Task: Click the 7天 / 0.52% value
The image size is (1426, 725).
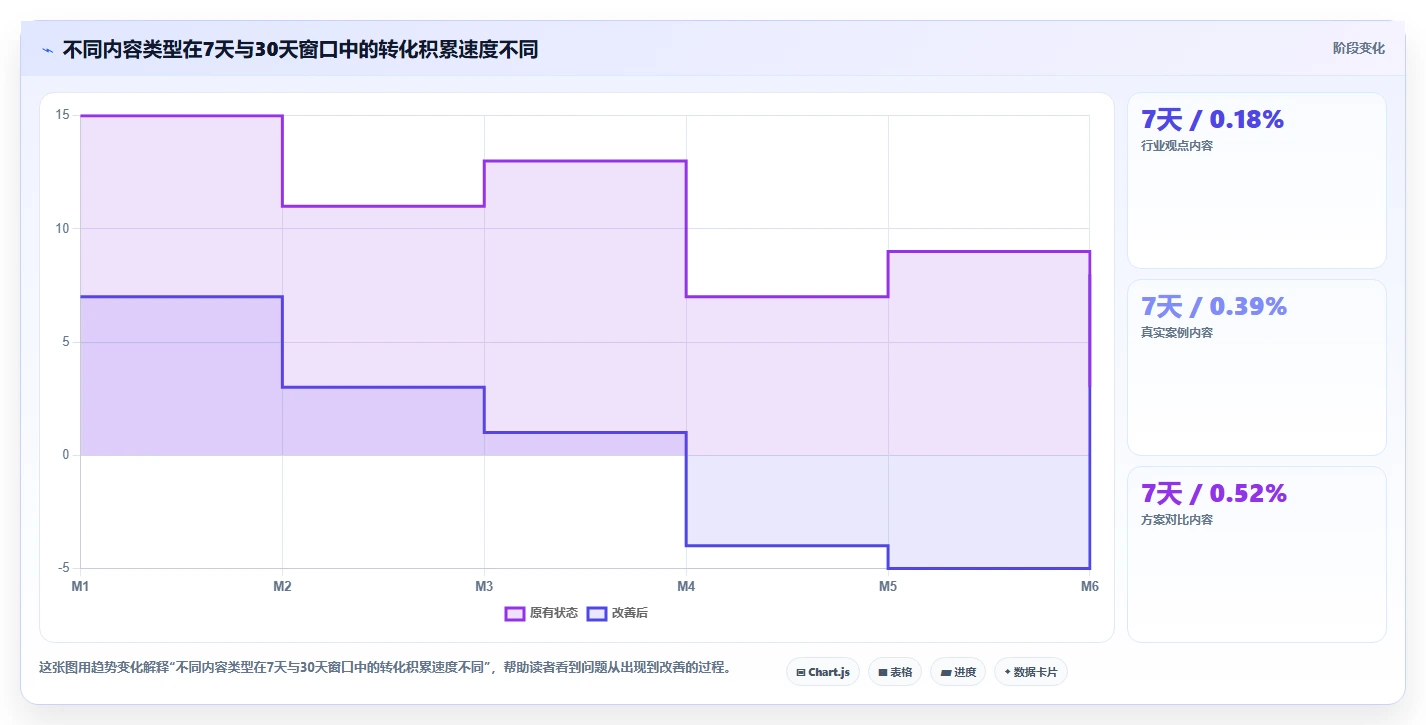Action: [x=1214, y=494]
